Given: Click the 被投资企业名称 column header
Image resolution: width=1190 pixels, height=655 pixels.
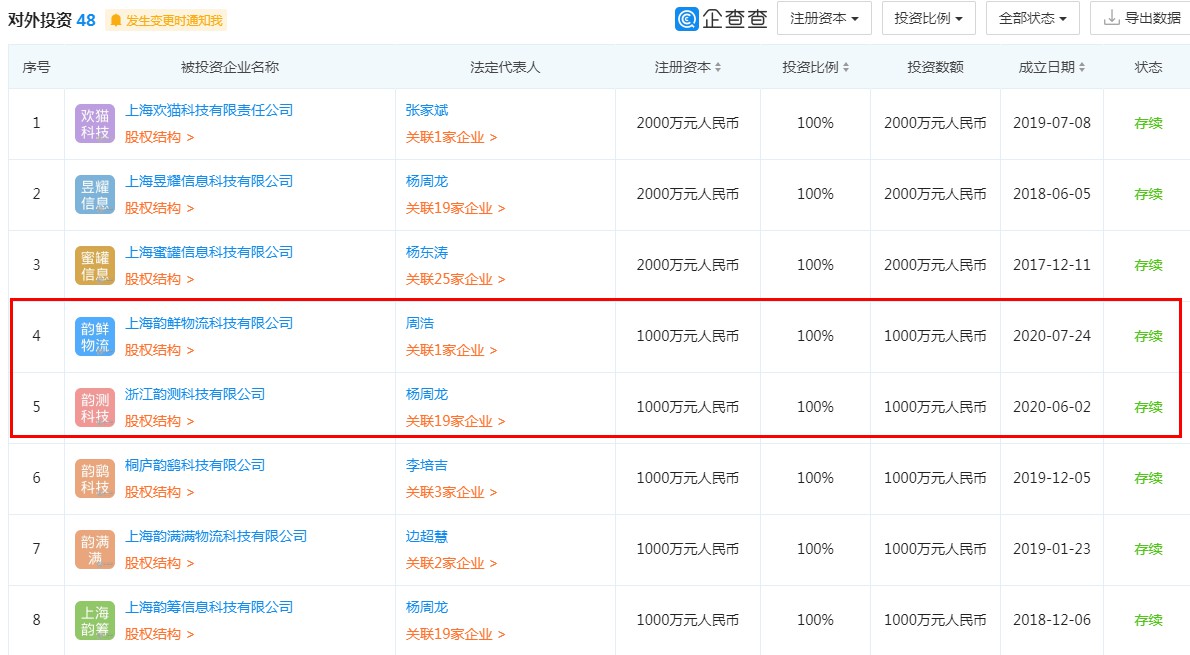Looking at the screenshot, I should [230, 68].
